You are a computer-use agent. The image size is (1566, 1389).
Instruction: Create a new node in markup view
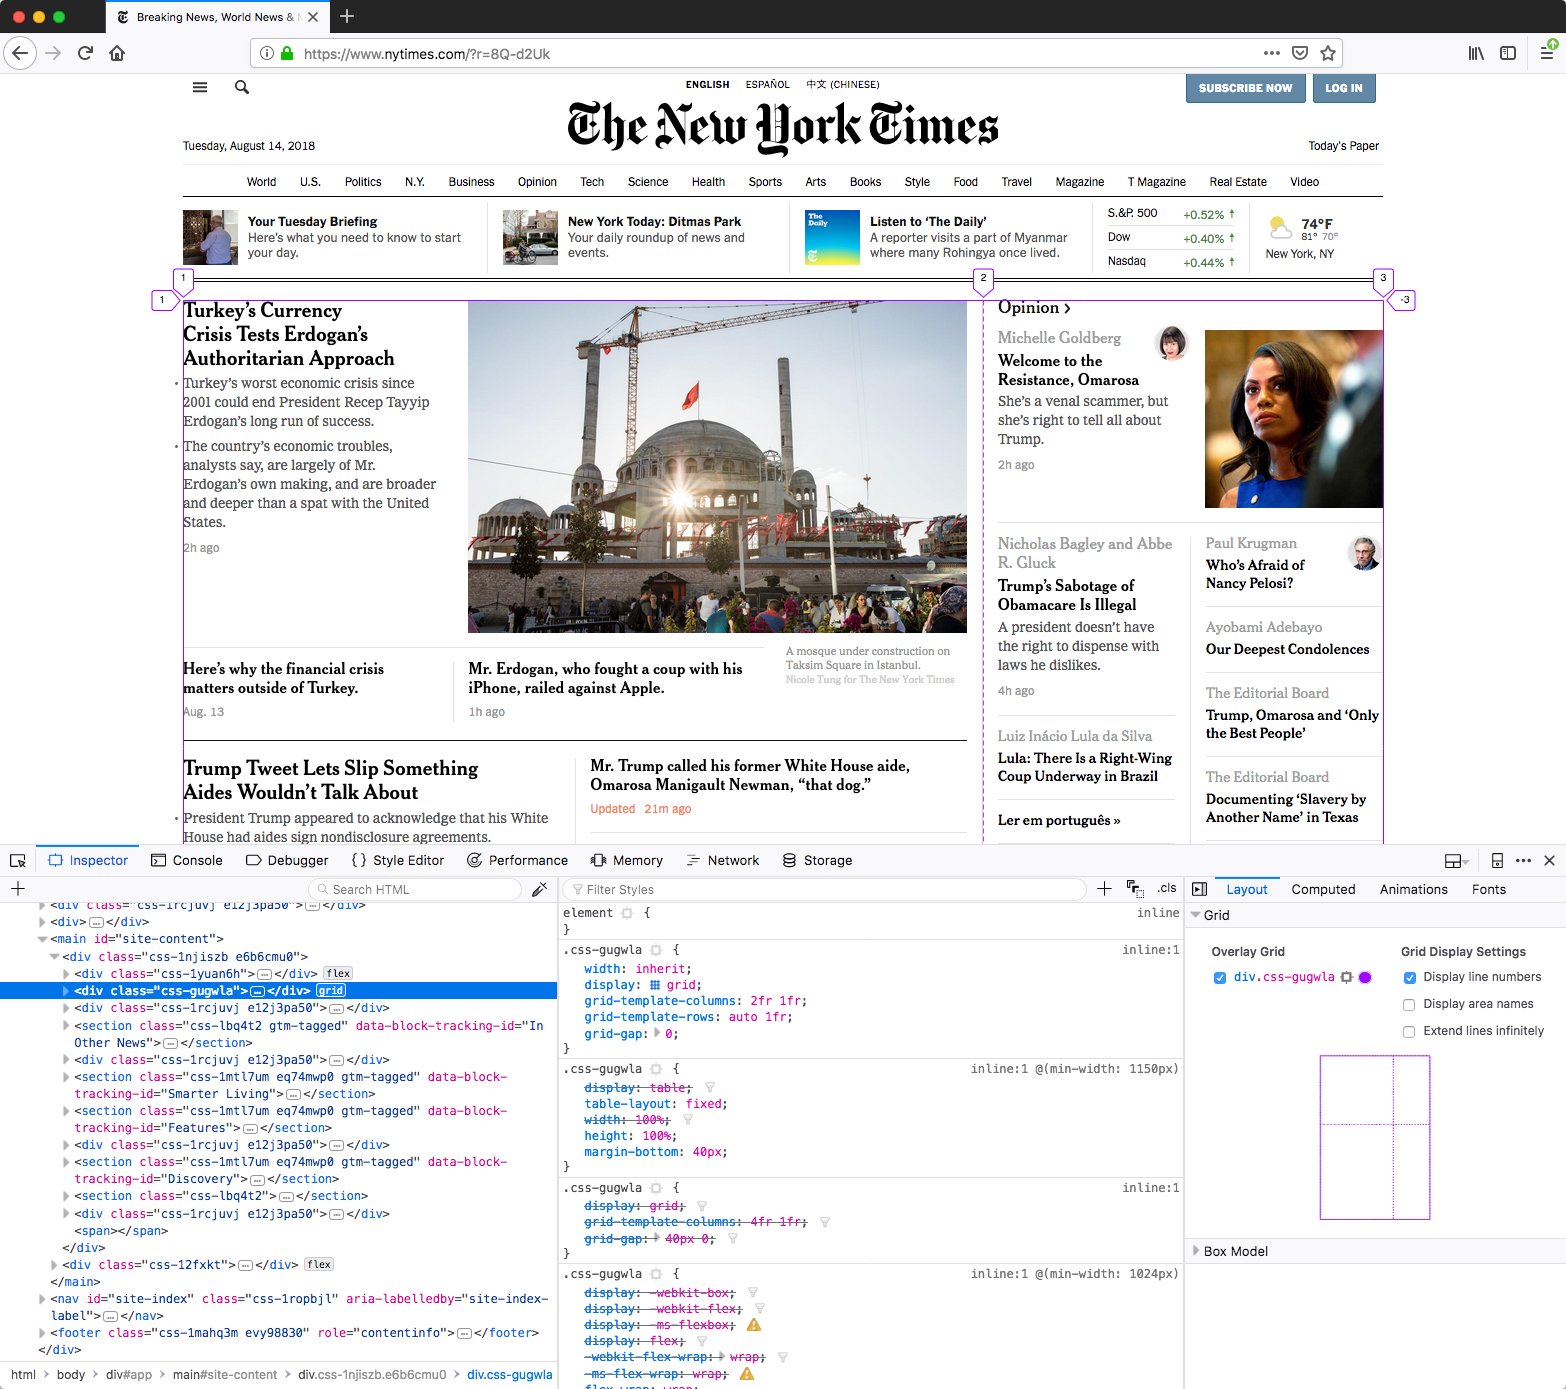click(18, 888)
